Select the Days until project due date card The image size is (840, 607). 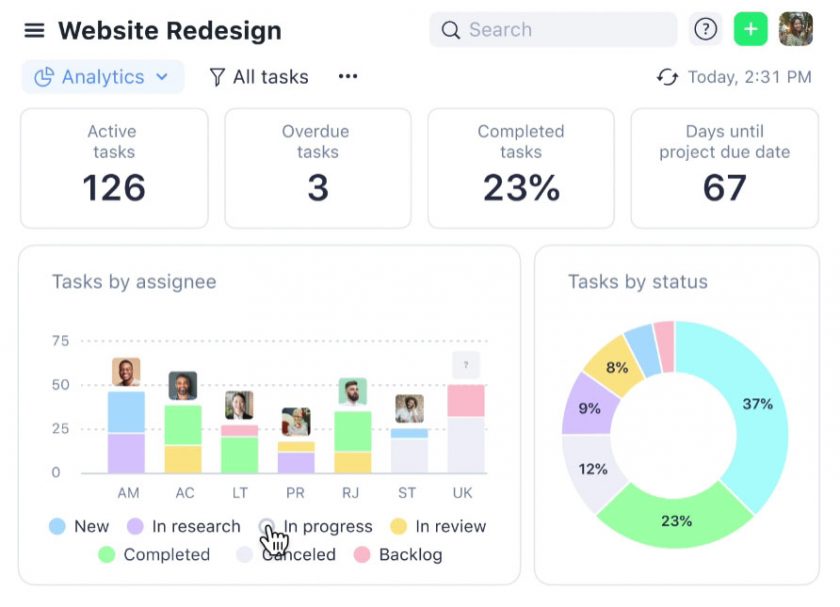[x=724, y=168]
